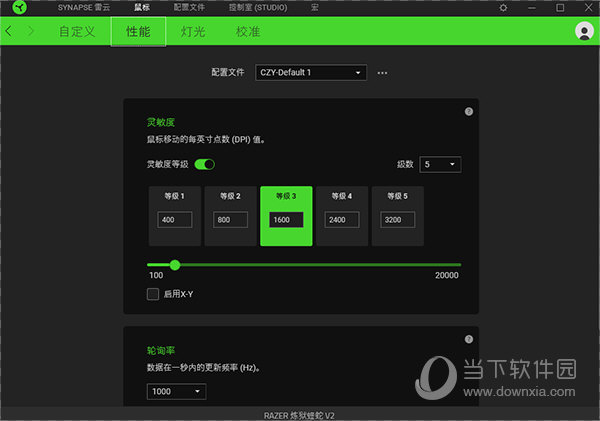Toggle the 灵敏度等级 switch
This screenshot has width=600, height=421.
(x=205, y=164)
